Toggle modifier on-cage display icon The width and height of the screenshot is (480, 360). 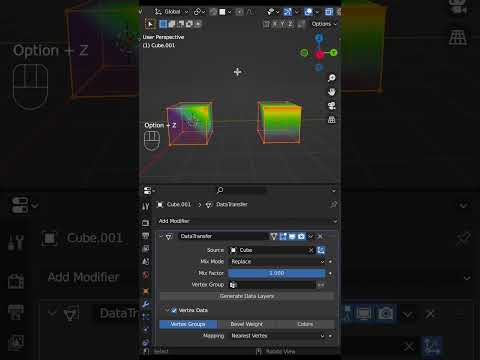click(x=273, y=236)
